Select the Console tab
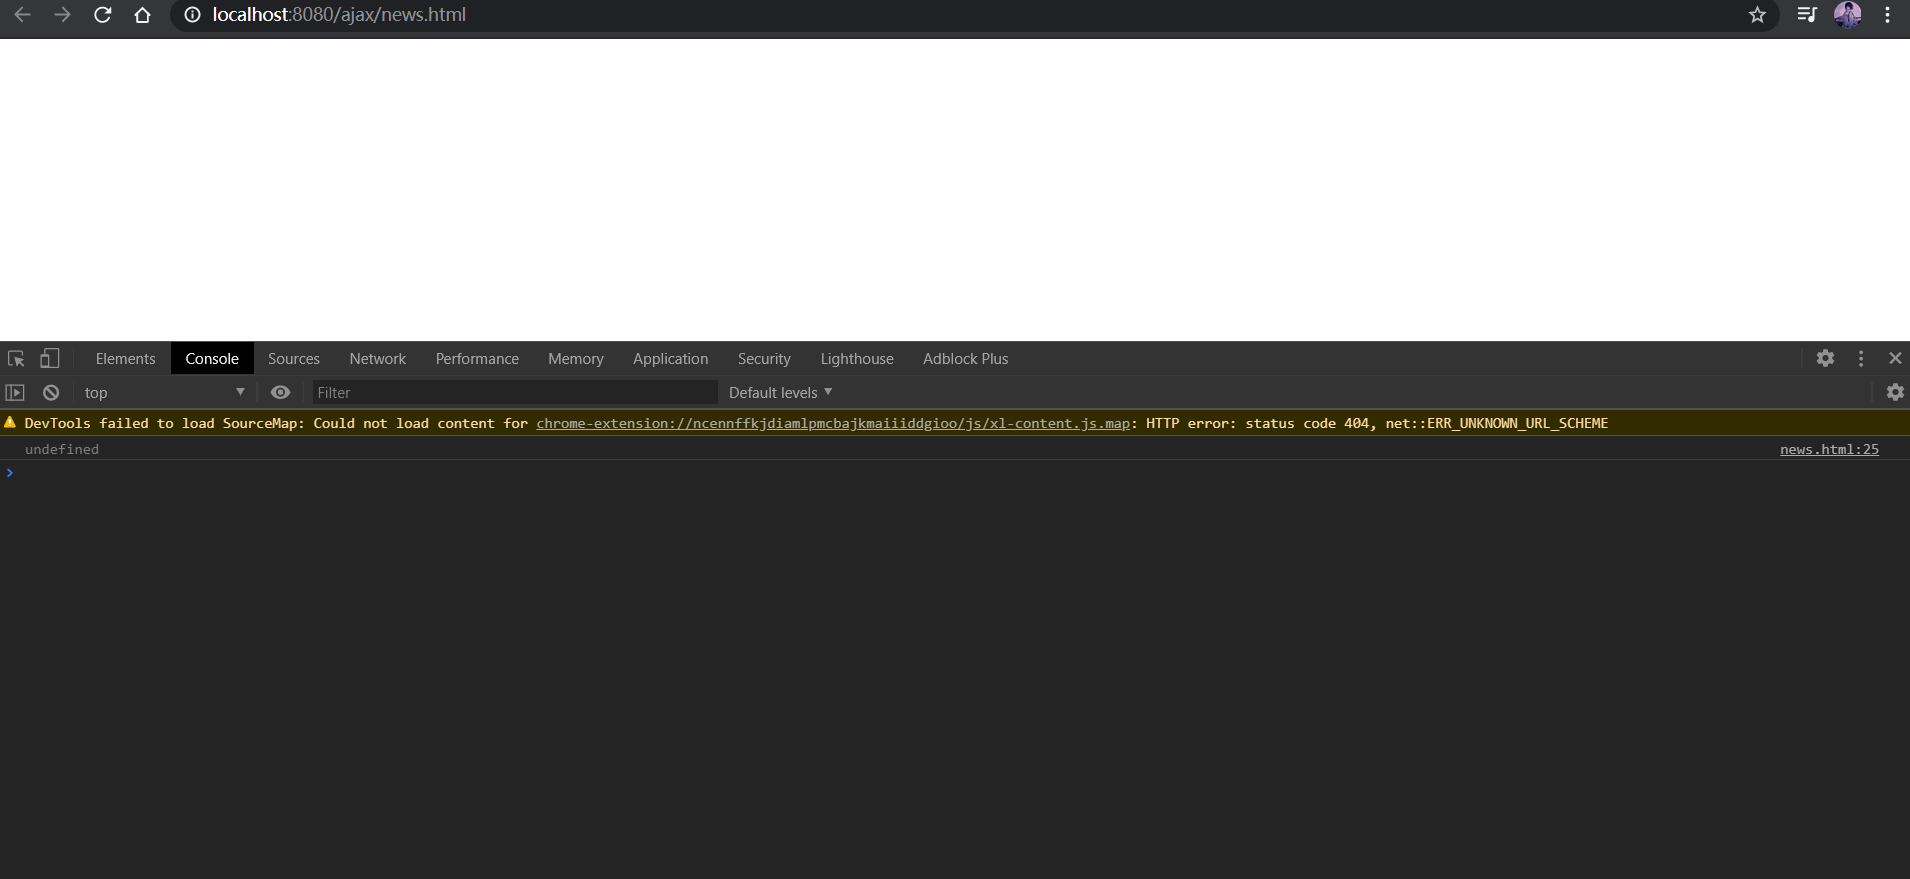 (x=212, y=359)
